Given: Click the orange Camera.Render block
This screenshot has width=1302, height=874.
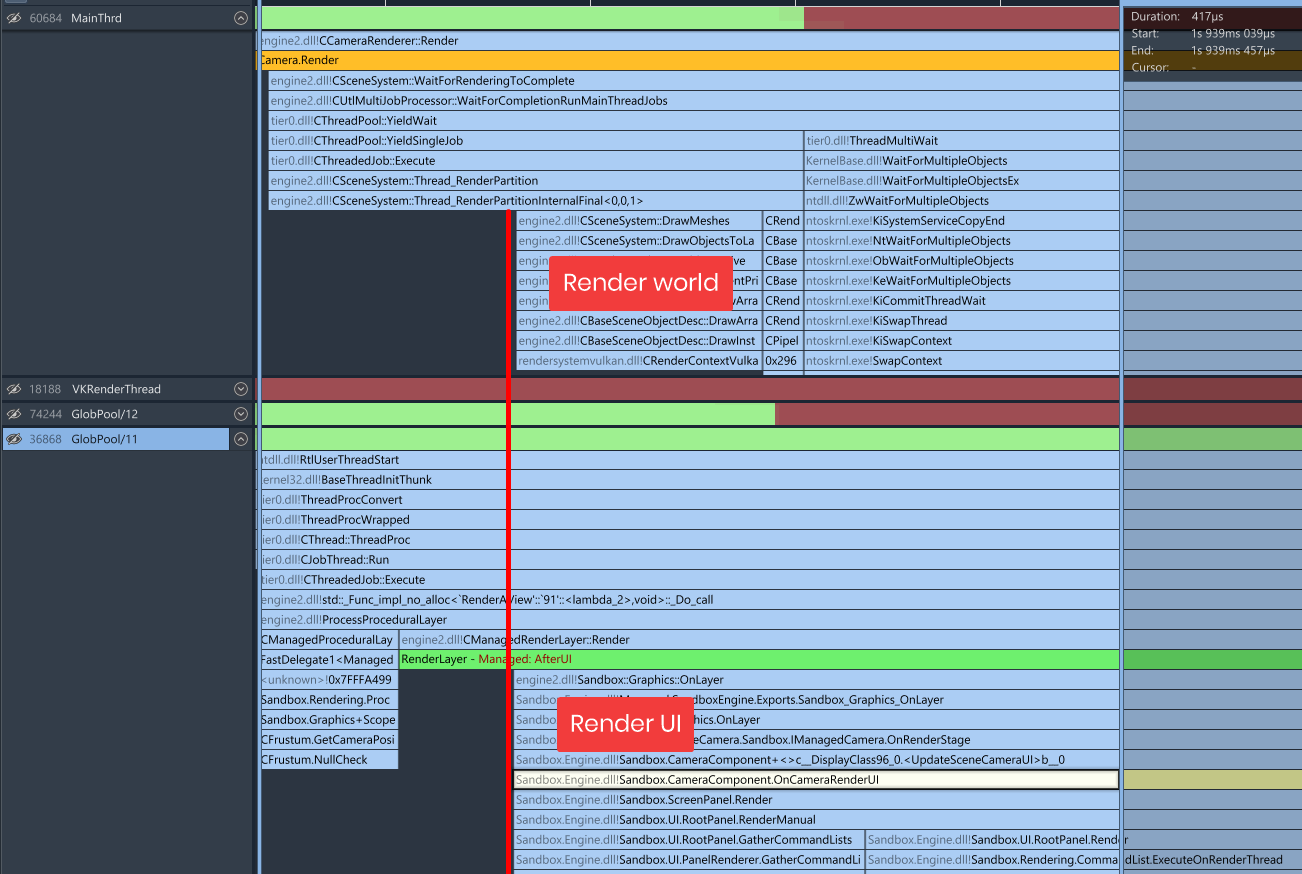Looking at the screenshot, I should click(x=688, y=60).
